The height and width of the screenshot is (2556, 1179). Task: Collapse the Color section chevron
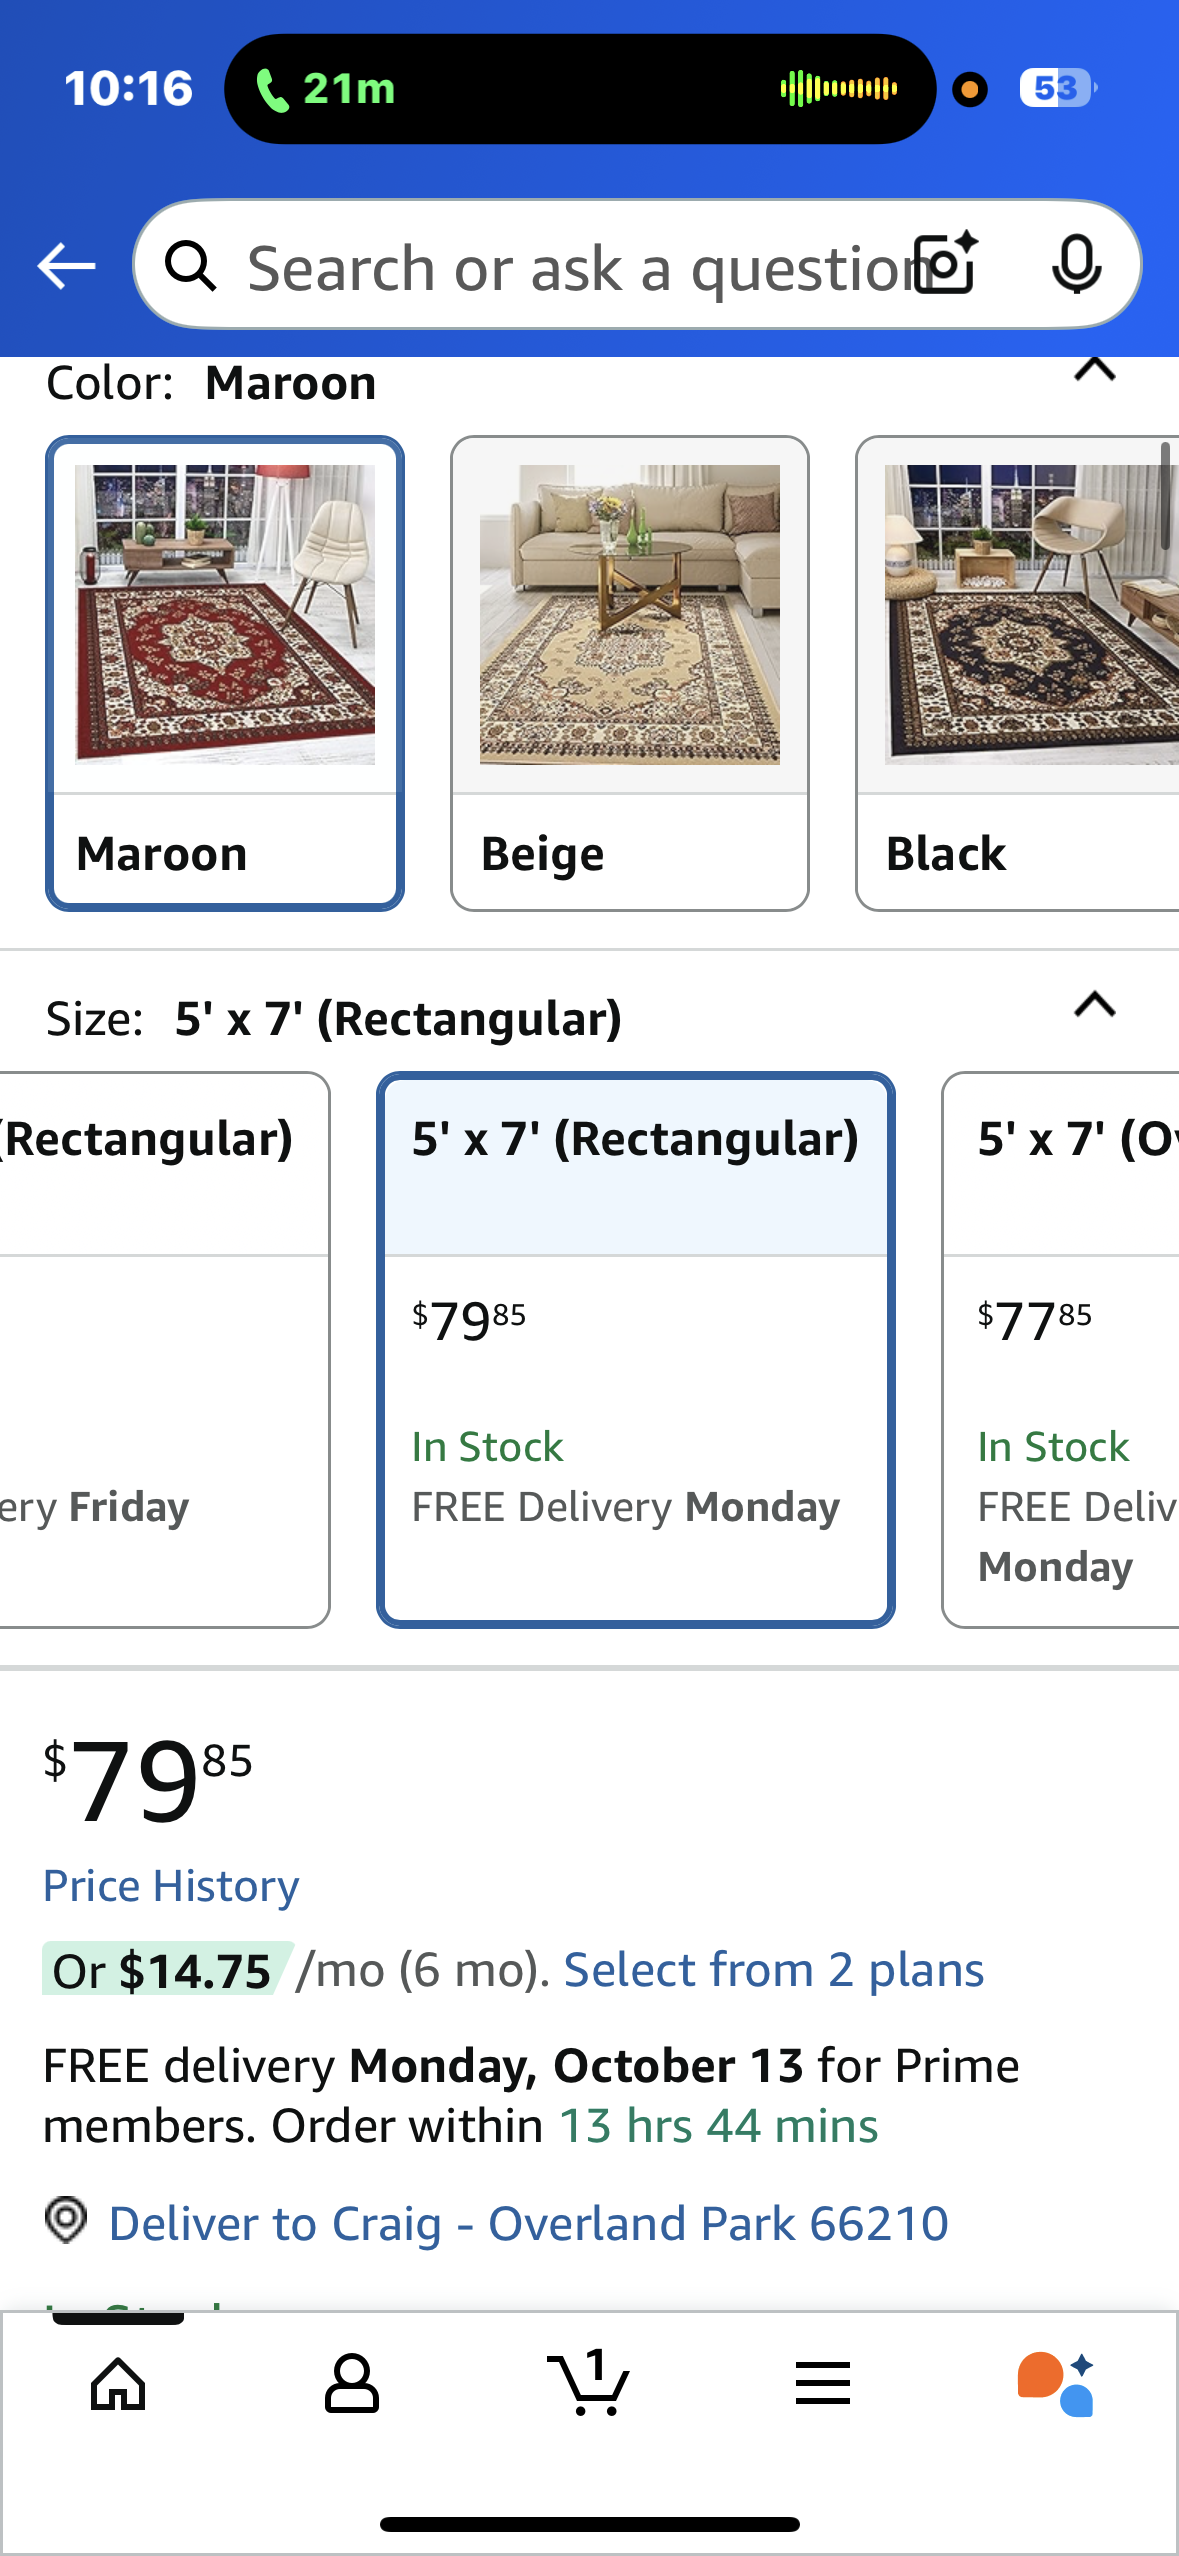(1094, 370)
